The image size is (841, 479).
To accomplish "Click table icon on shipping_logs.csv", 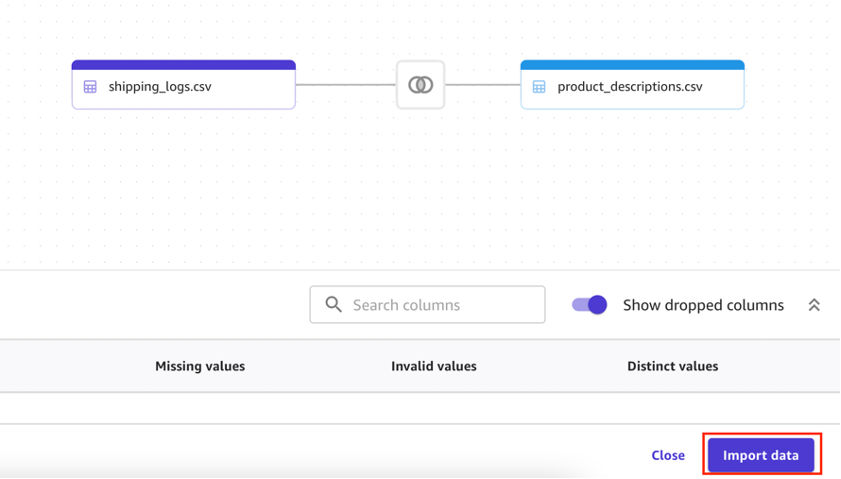I will click(x=90, y=87).
